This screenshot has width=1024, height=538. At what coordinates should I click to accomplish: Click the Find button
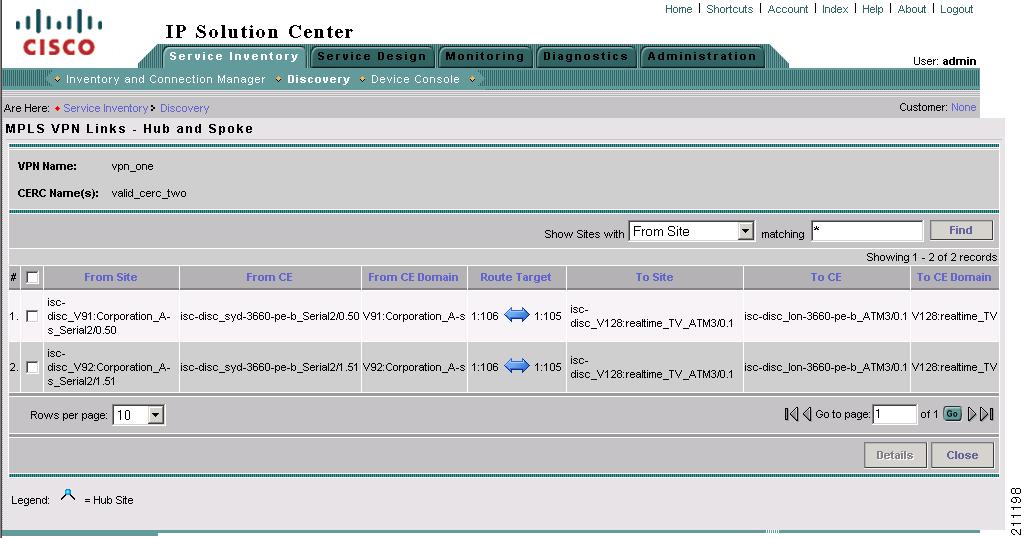[x=961, y=230]
